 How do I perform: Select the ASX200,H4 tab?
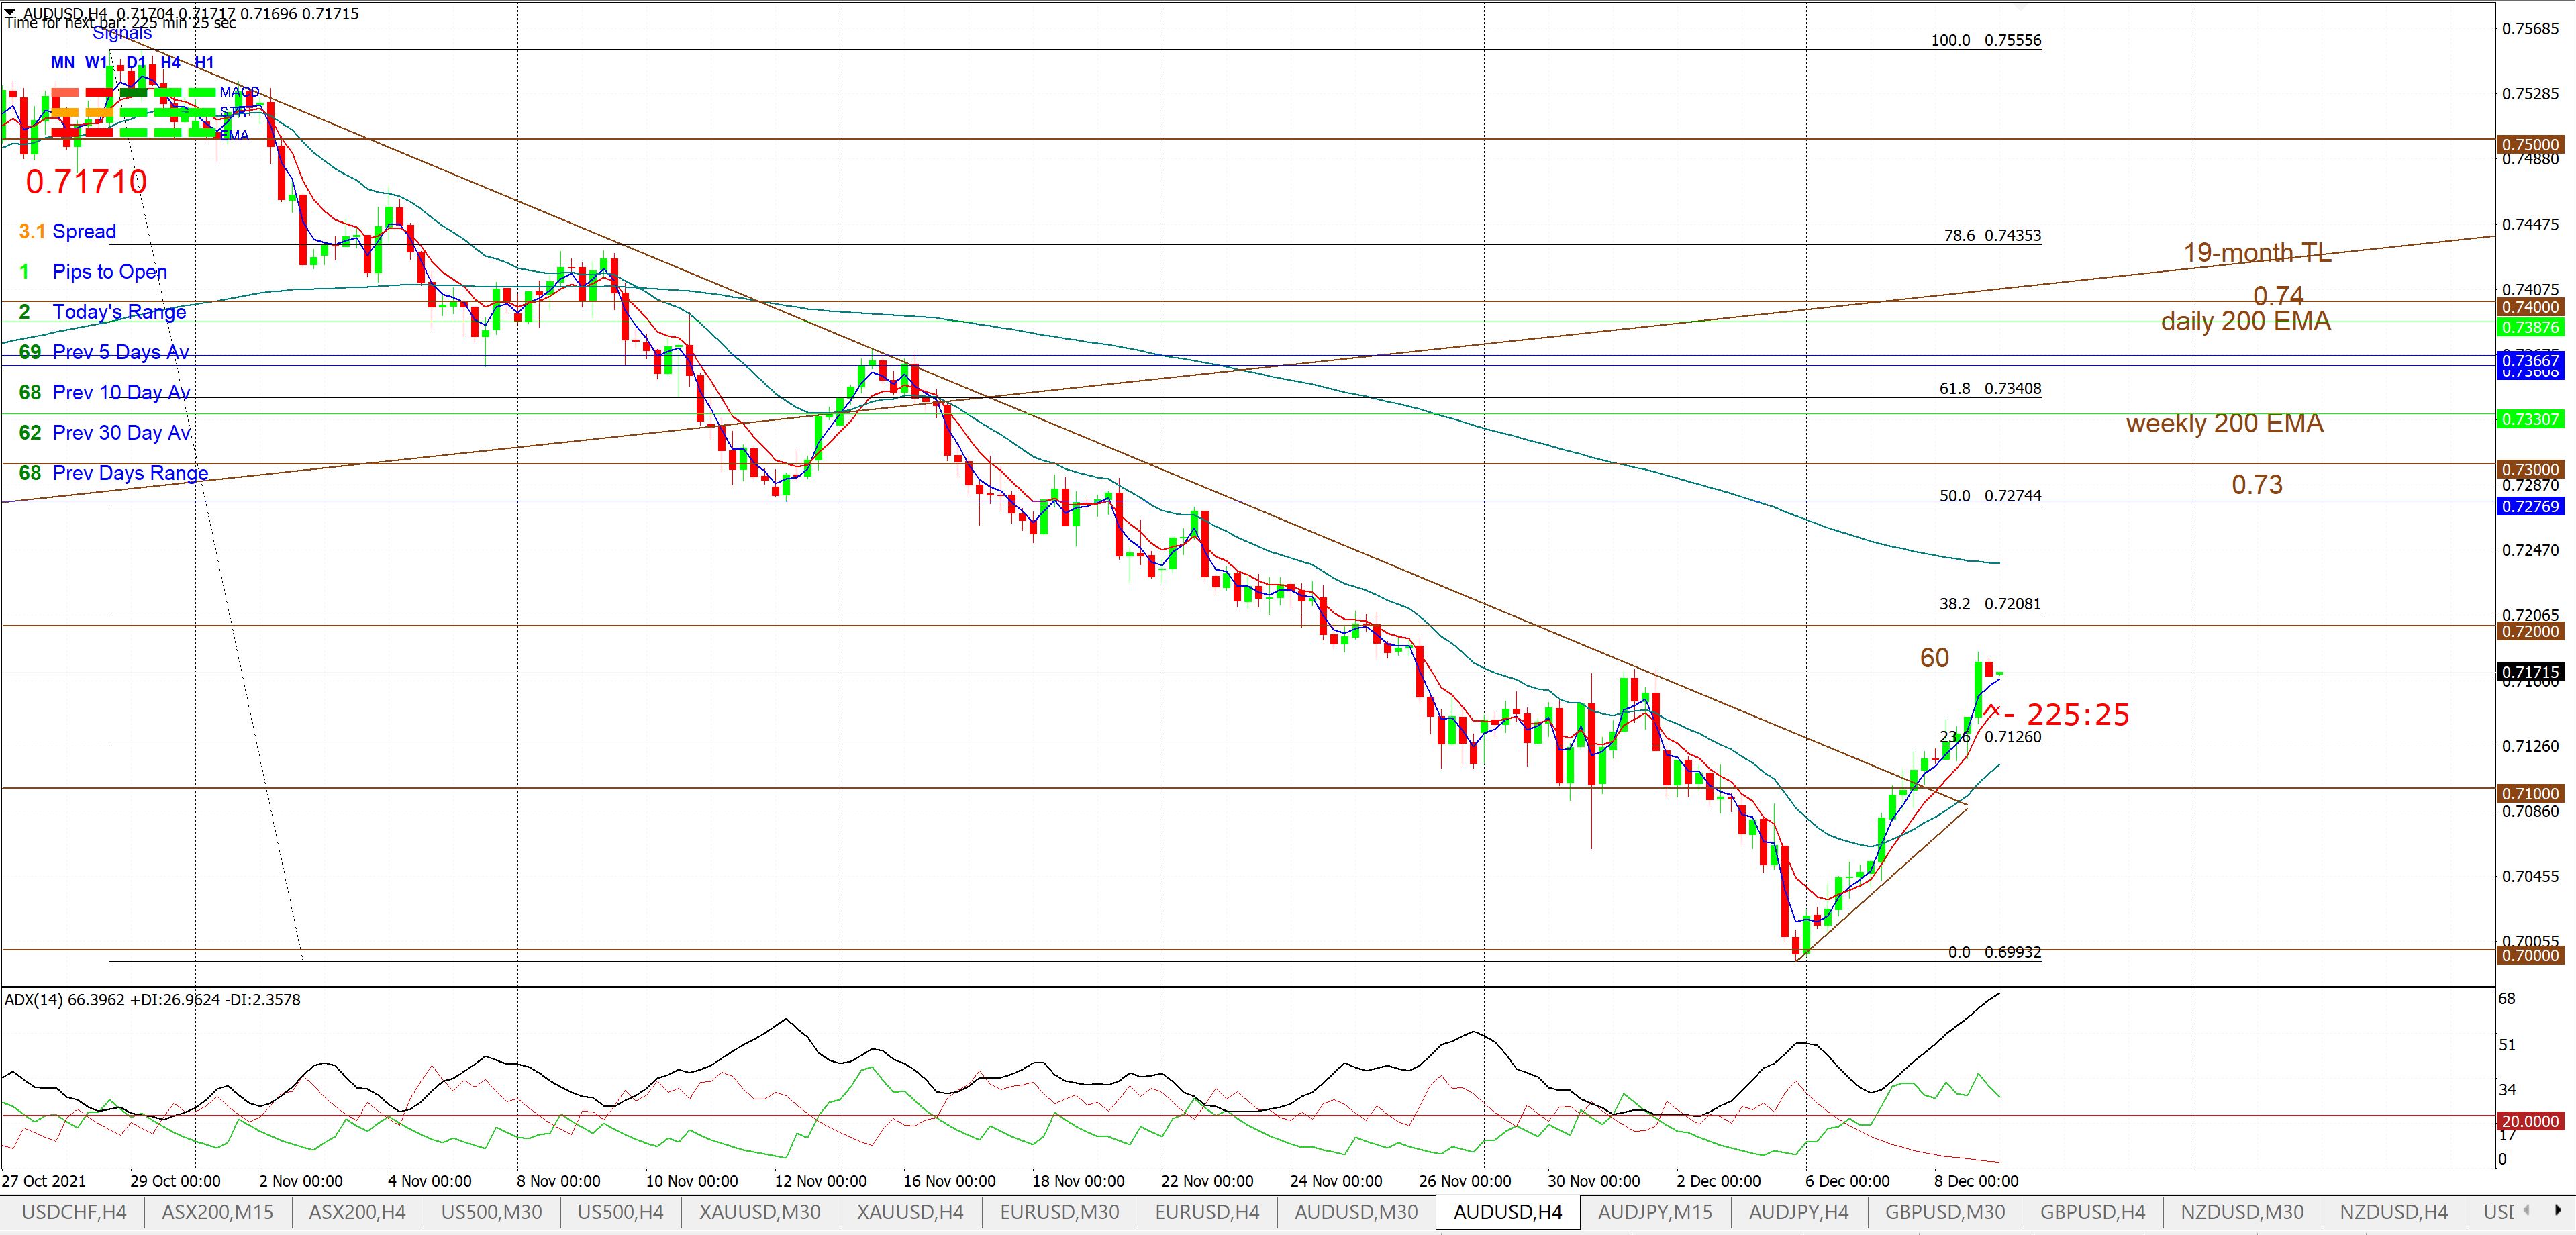[x=357, y=1212]
